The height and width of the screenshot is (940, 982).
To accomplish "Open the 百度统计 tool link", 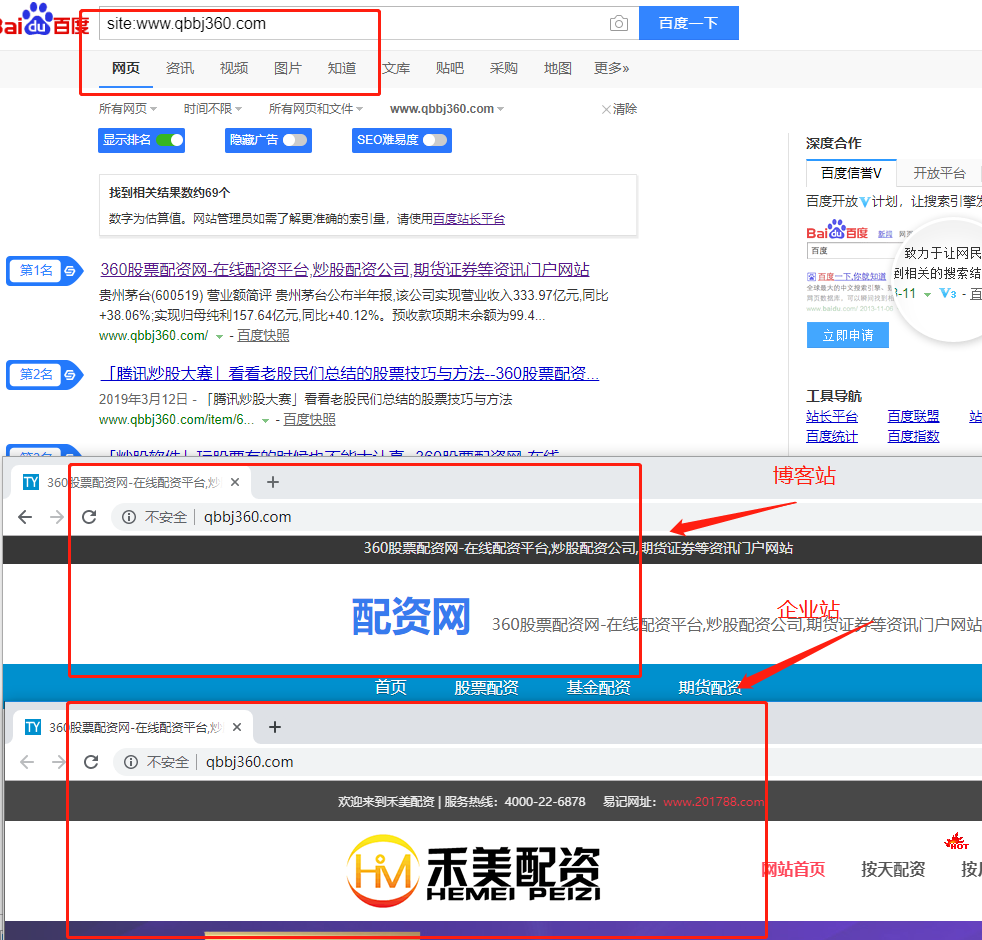I will [832, 436].
